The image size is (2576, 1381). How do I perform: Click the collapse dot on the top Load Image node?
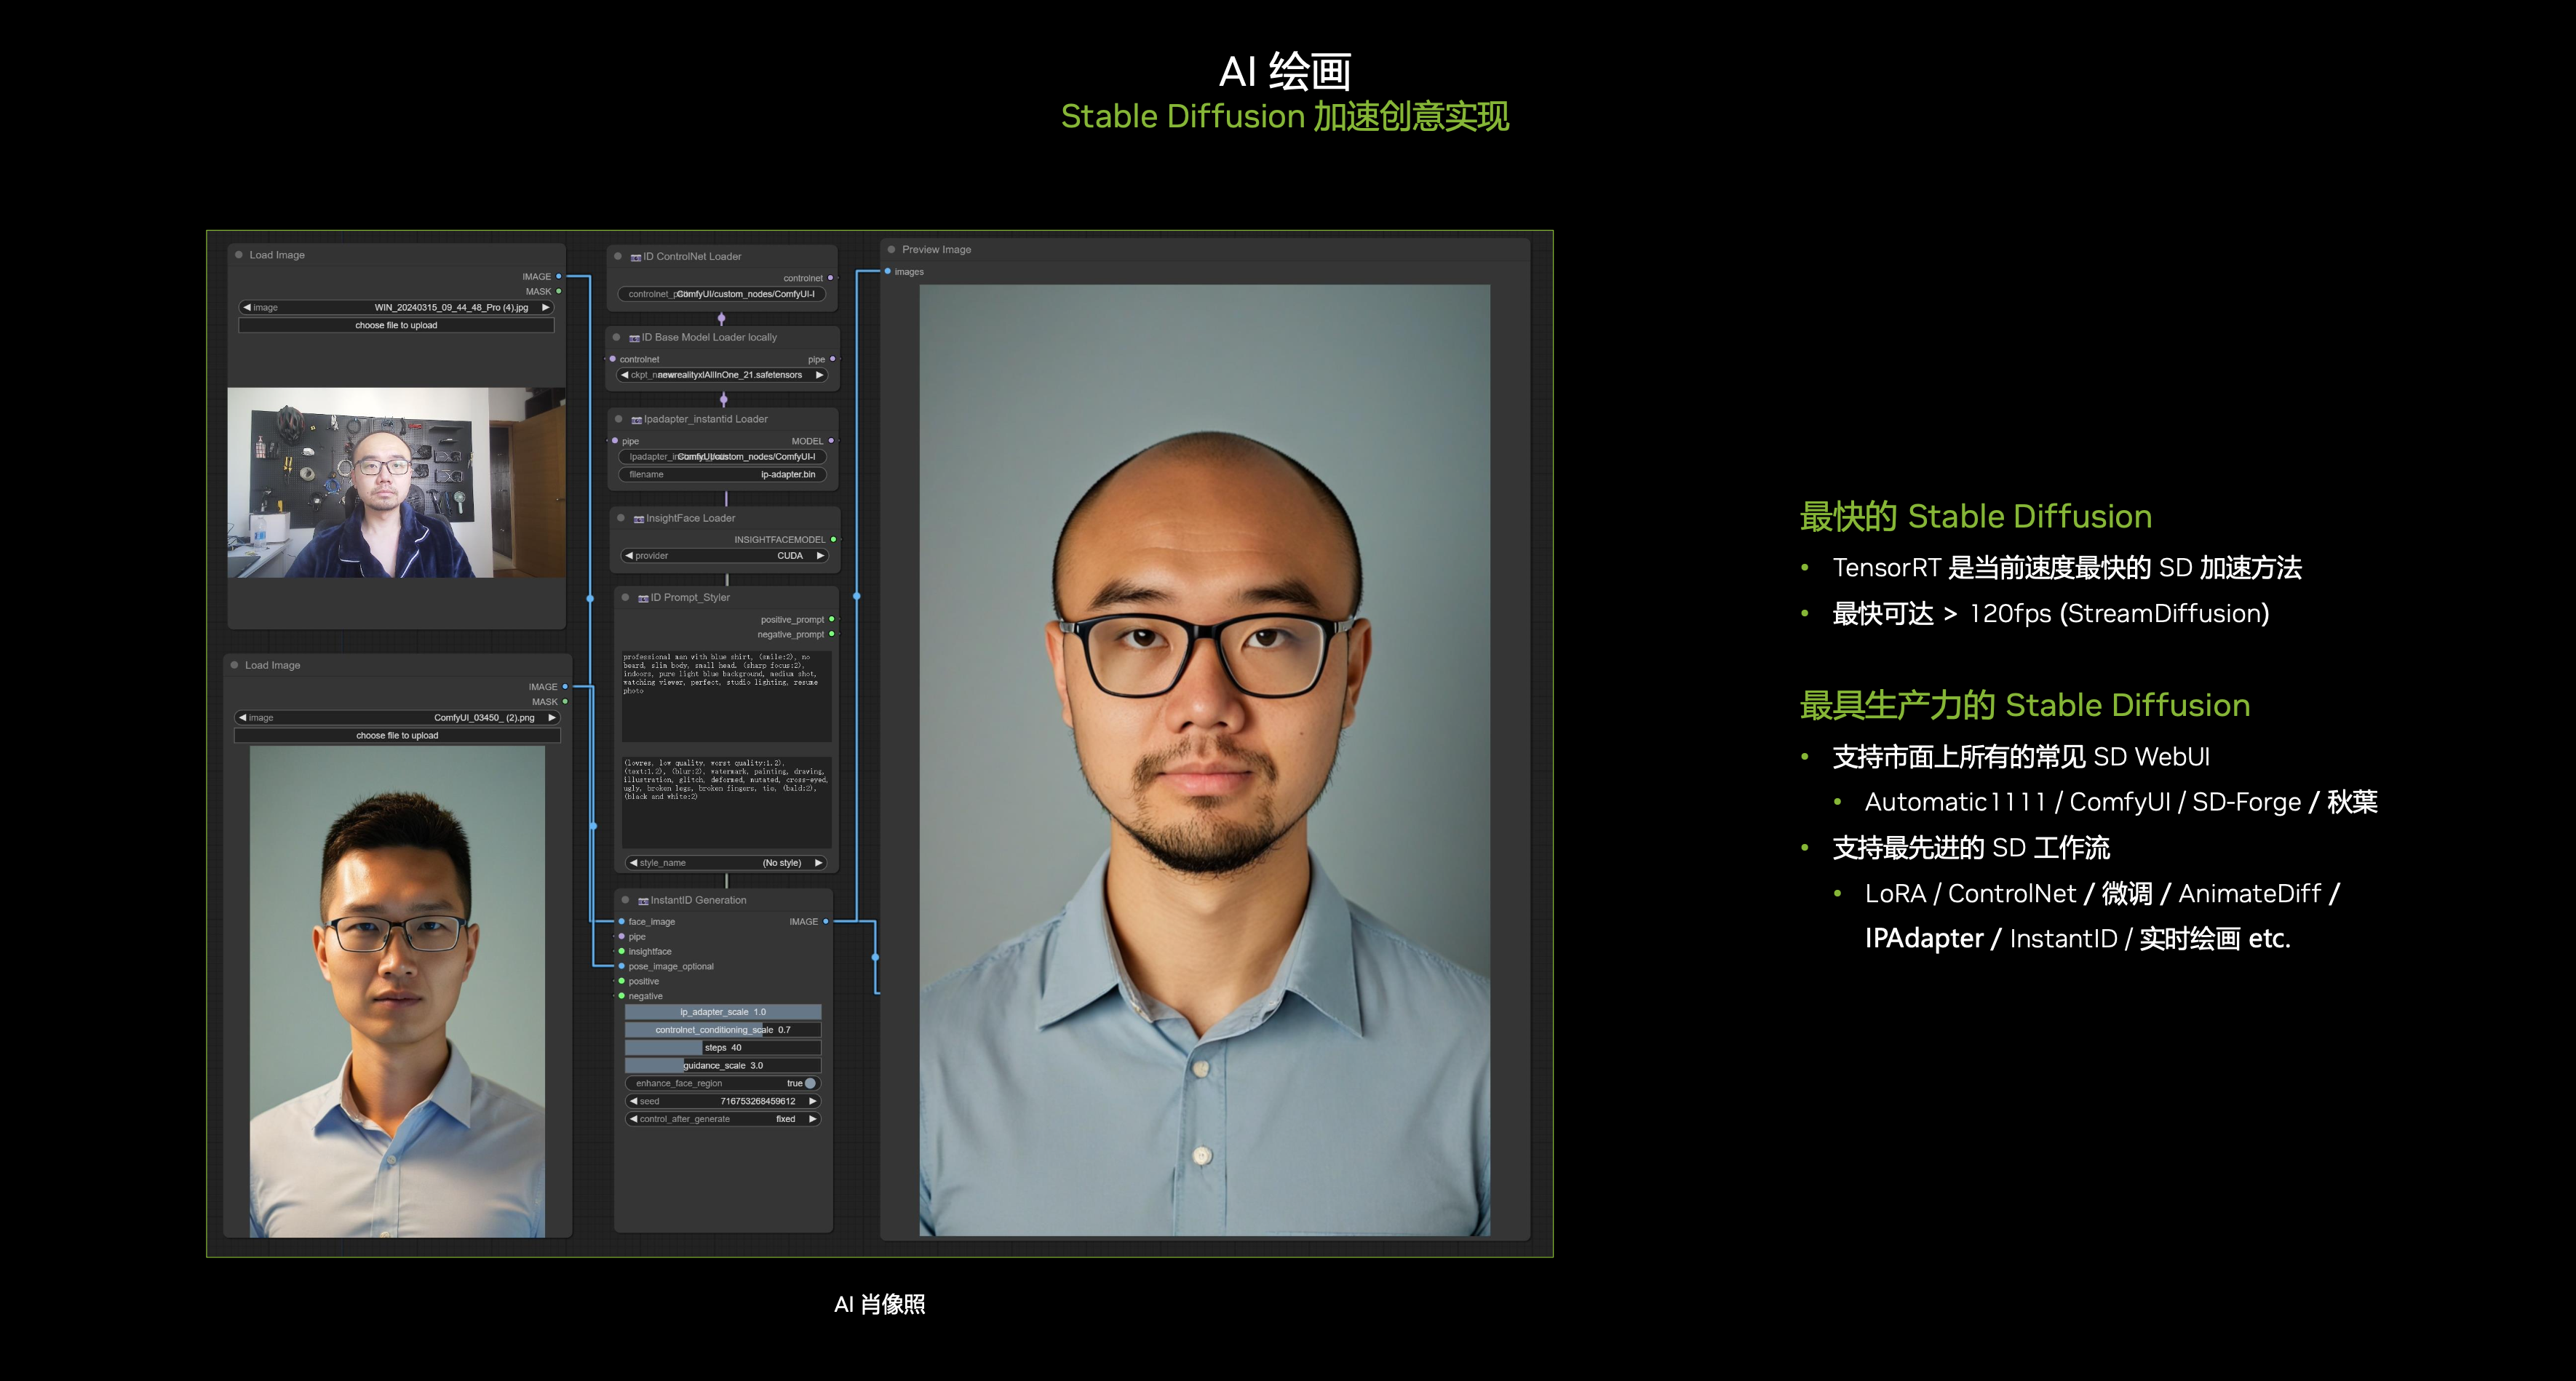[239, 255]
